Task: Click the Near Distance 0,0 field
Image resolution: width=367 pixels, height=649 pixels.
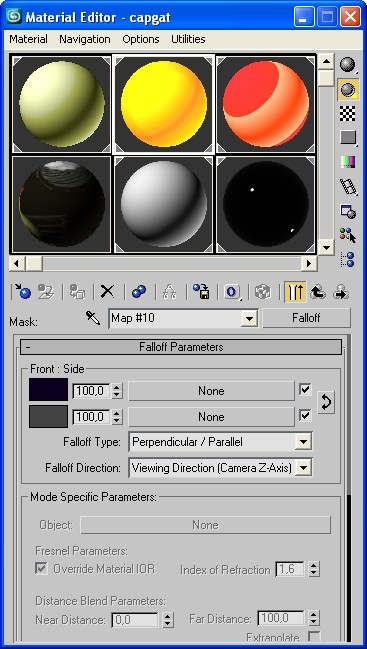Action: pyautogui.click(x=135, y=620)
